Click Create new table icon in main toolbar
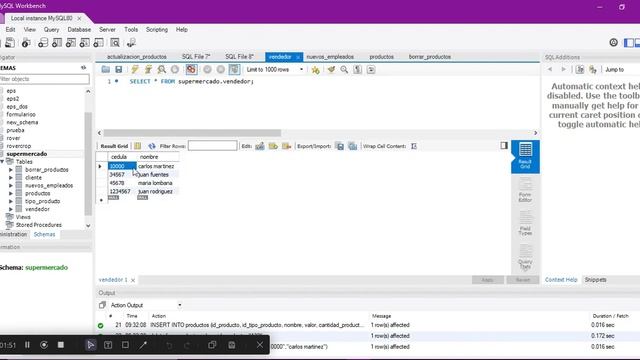This screenshot has height=360, width=640. point(57,42)
